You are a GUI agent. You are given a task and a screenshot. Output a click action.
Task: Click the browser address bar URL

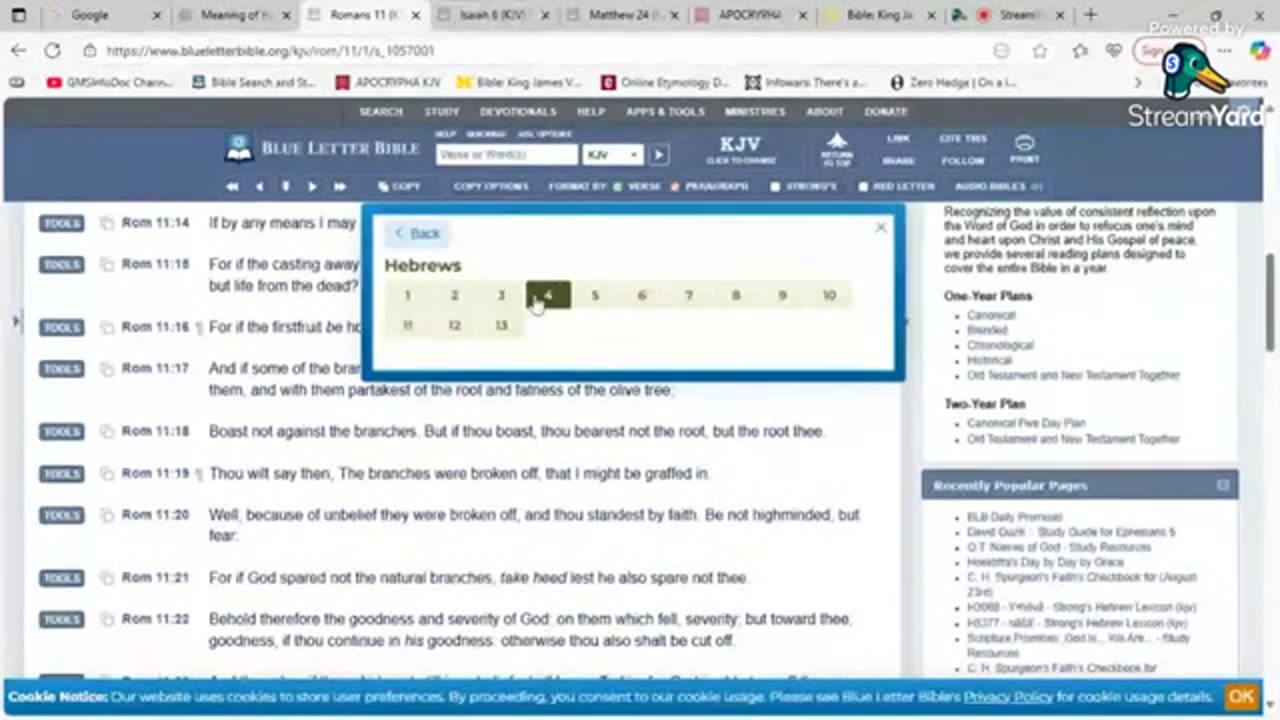click(x=270, y=51)
